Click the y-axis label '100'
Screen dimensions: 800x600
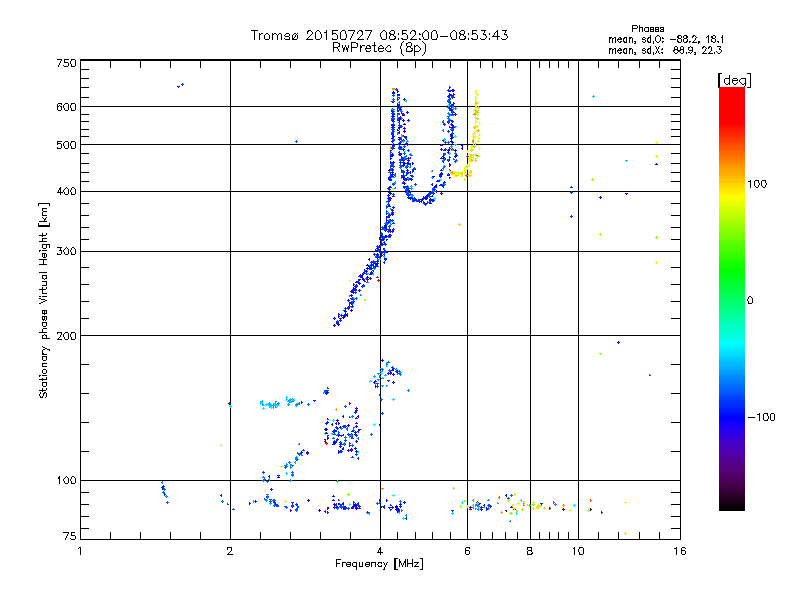(x=66, y=480)
